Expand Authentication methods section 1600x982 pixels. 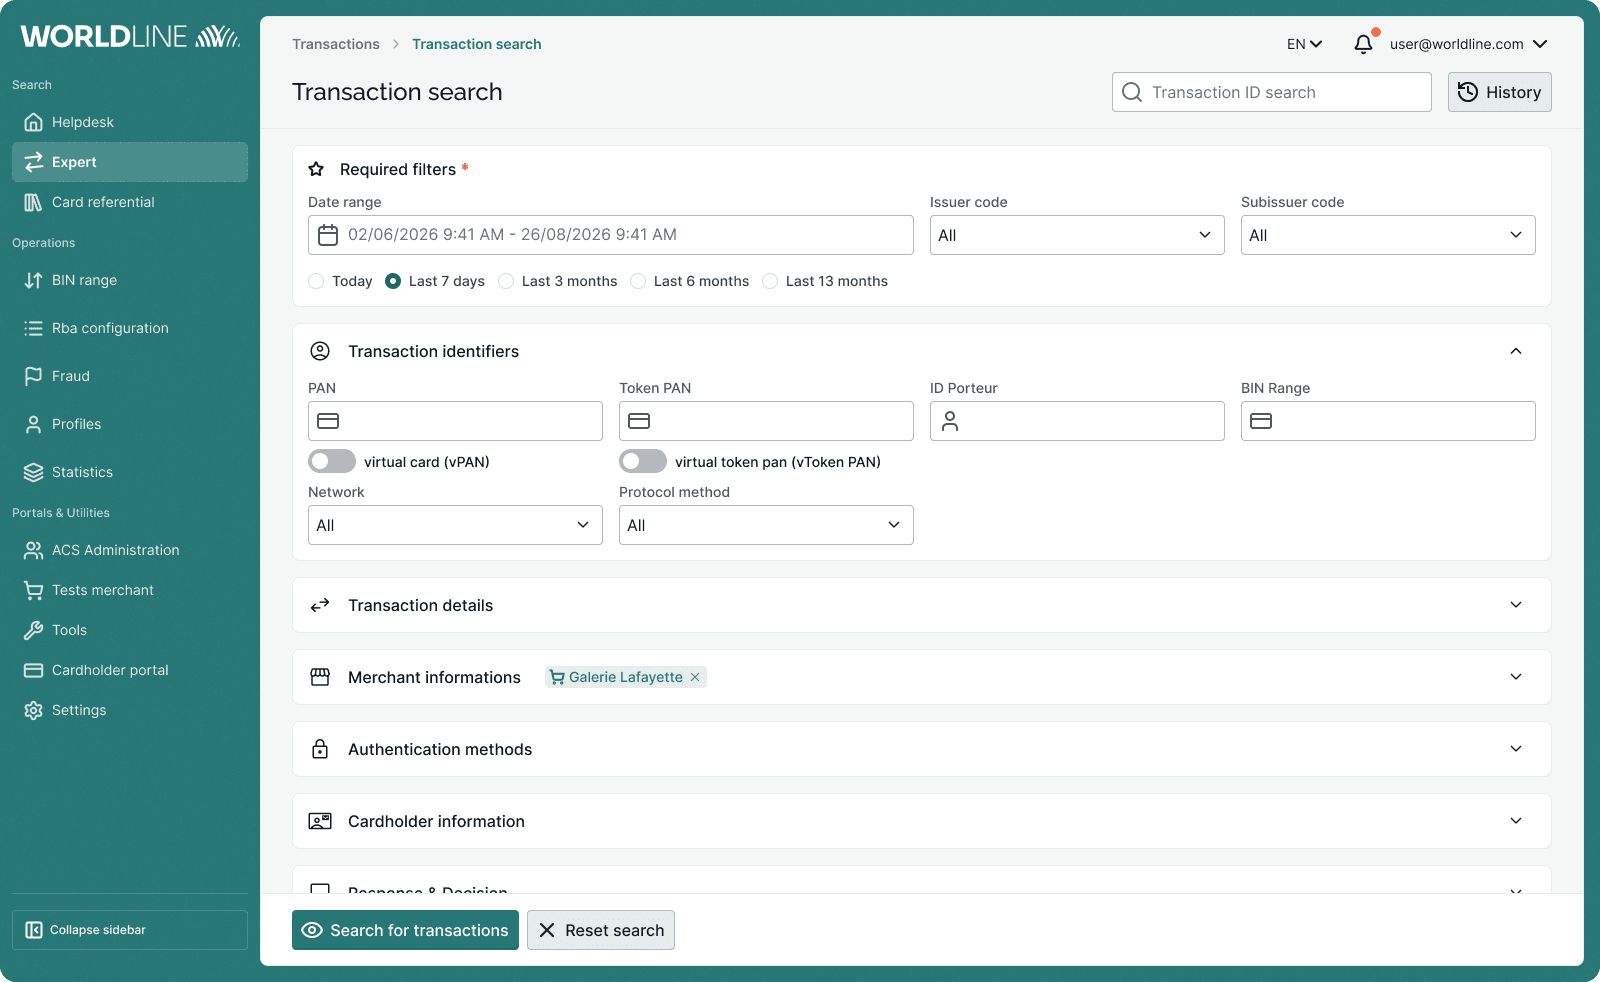1516,749
